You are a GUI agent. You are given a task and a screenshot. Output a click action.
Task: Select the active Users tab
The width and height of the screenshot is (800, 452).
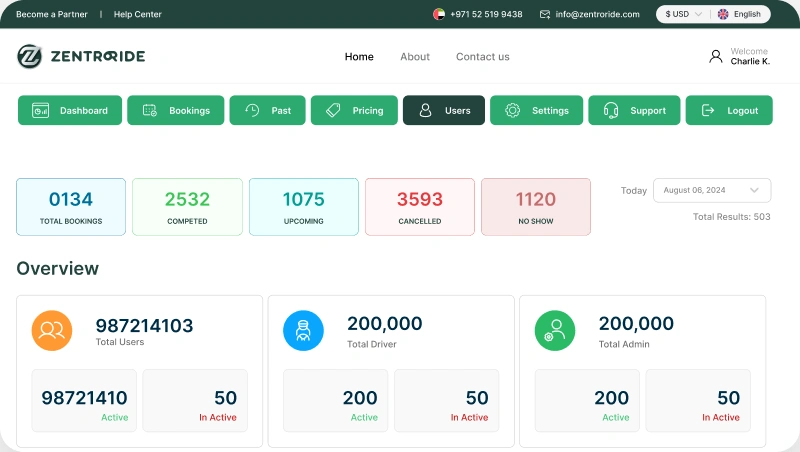coord(444,110)
